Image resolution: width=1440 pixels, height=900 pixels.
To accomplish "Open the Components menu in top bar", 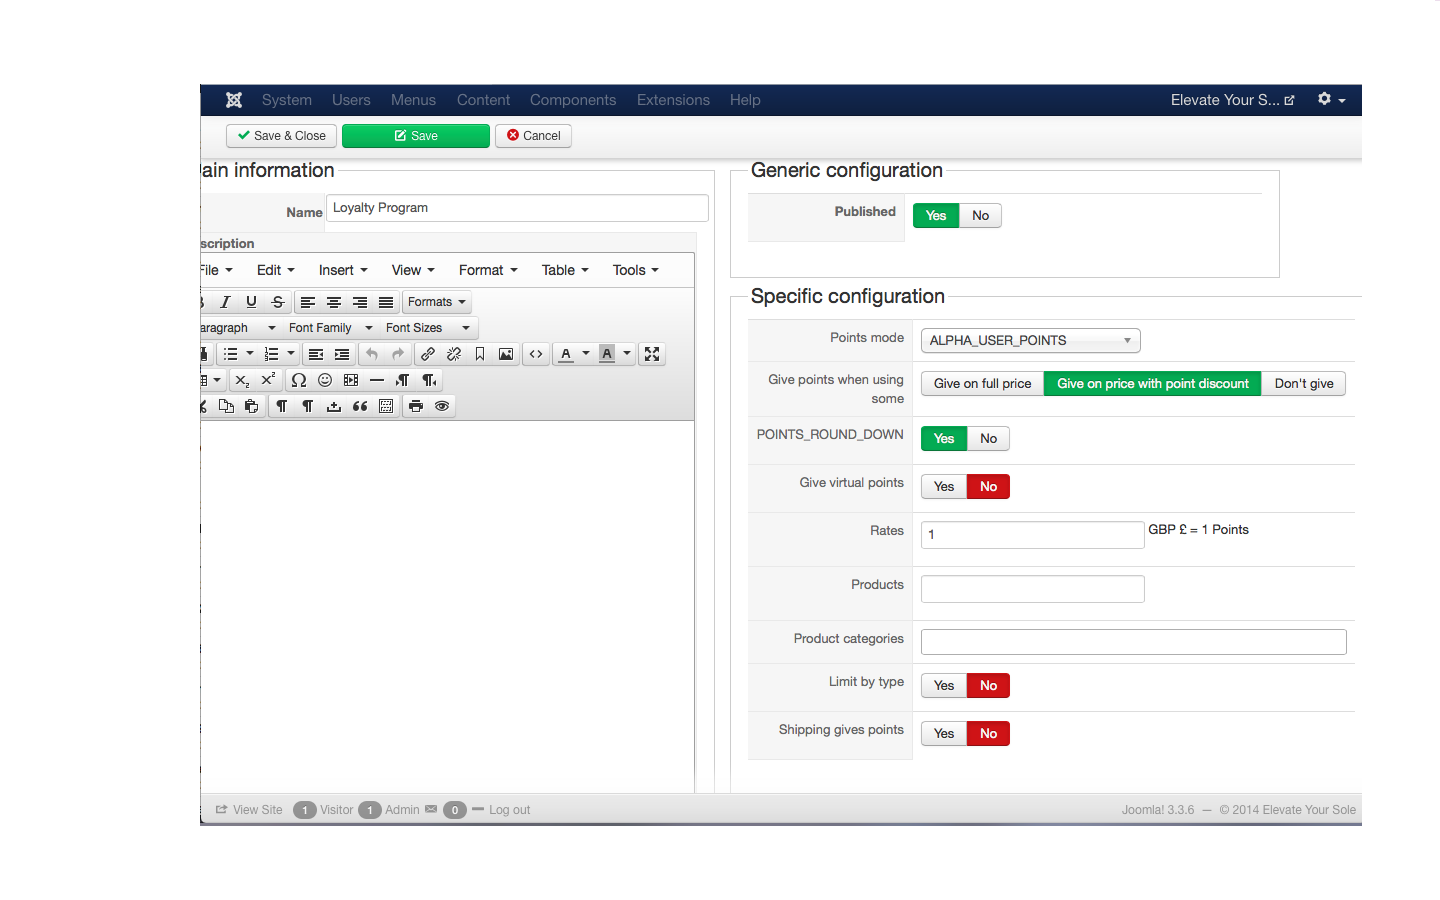I will tap(573, 100).
